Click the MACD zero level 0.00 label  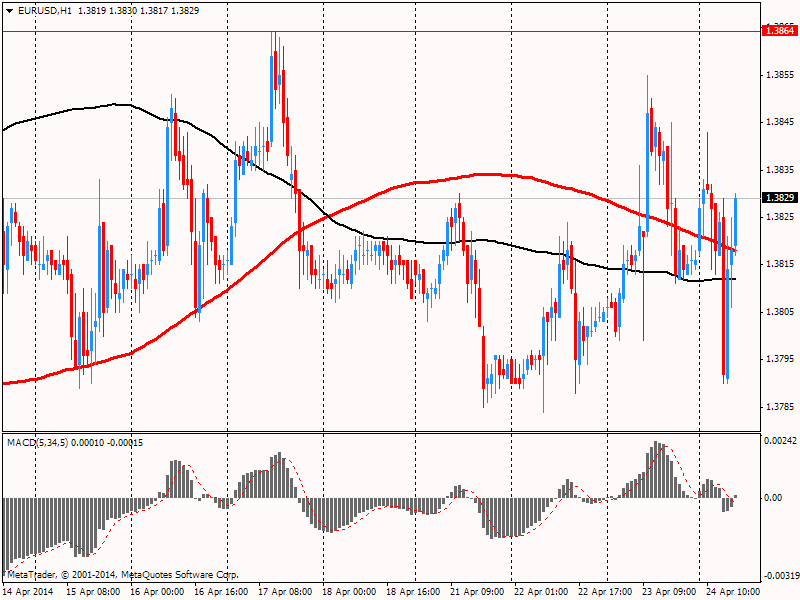[x=774, y=497]
